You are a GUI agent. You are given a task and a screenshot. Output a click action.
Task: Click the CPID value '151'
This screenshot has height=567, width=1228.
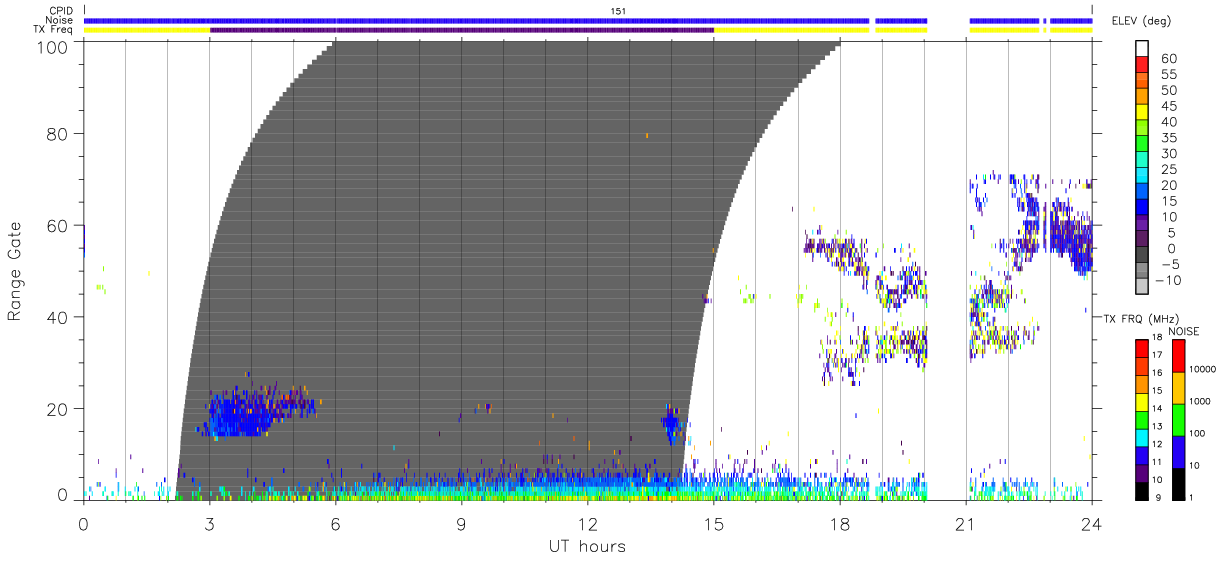pos(618,11)
